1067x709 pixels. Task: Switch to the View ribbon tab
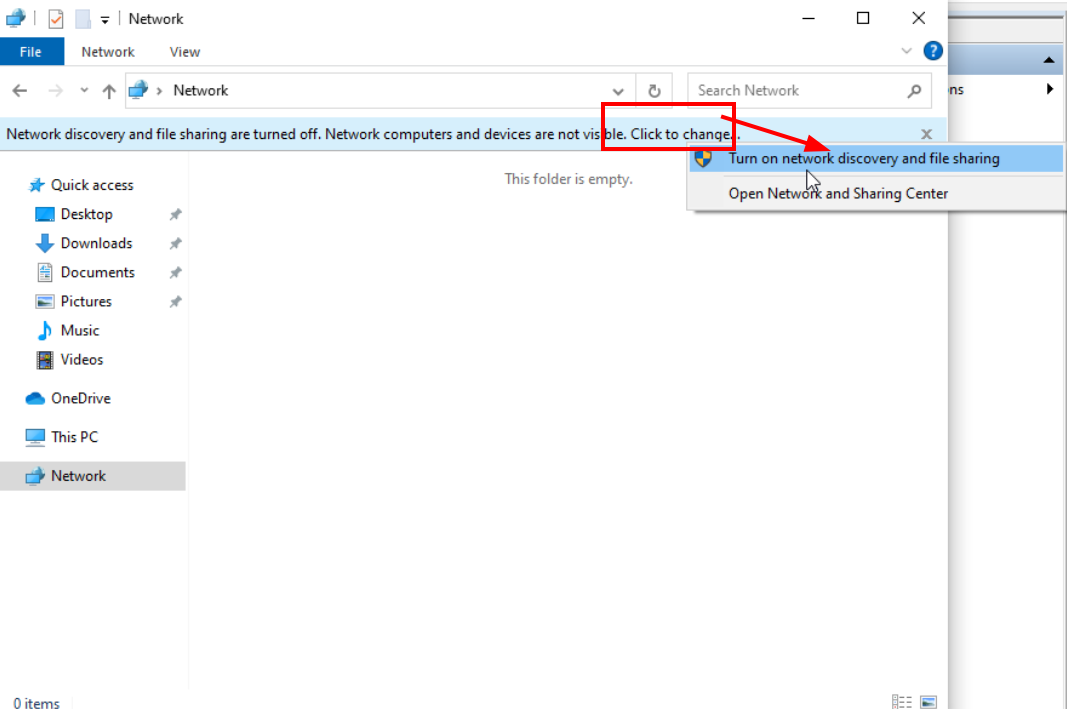[184, 52]
